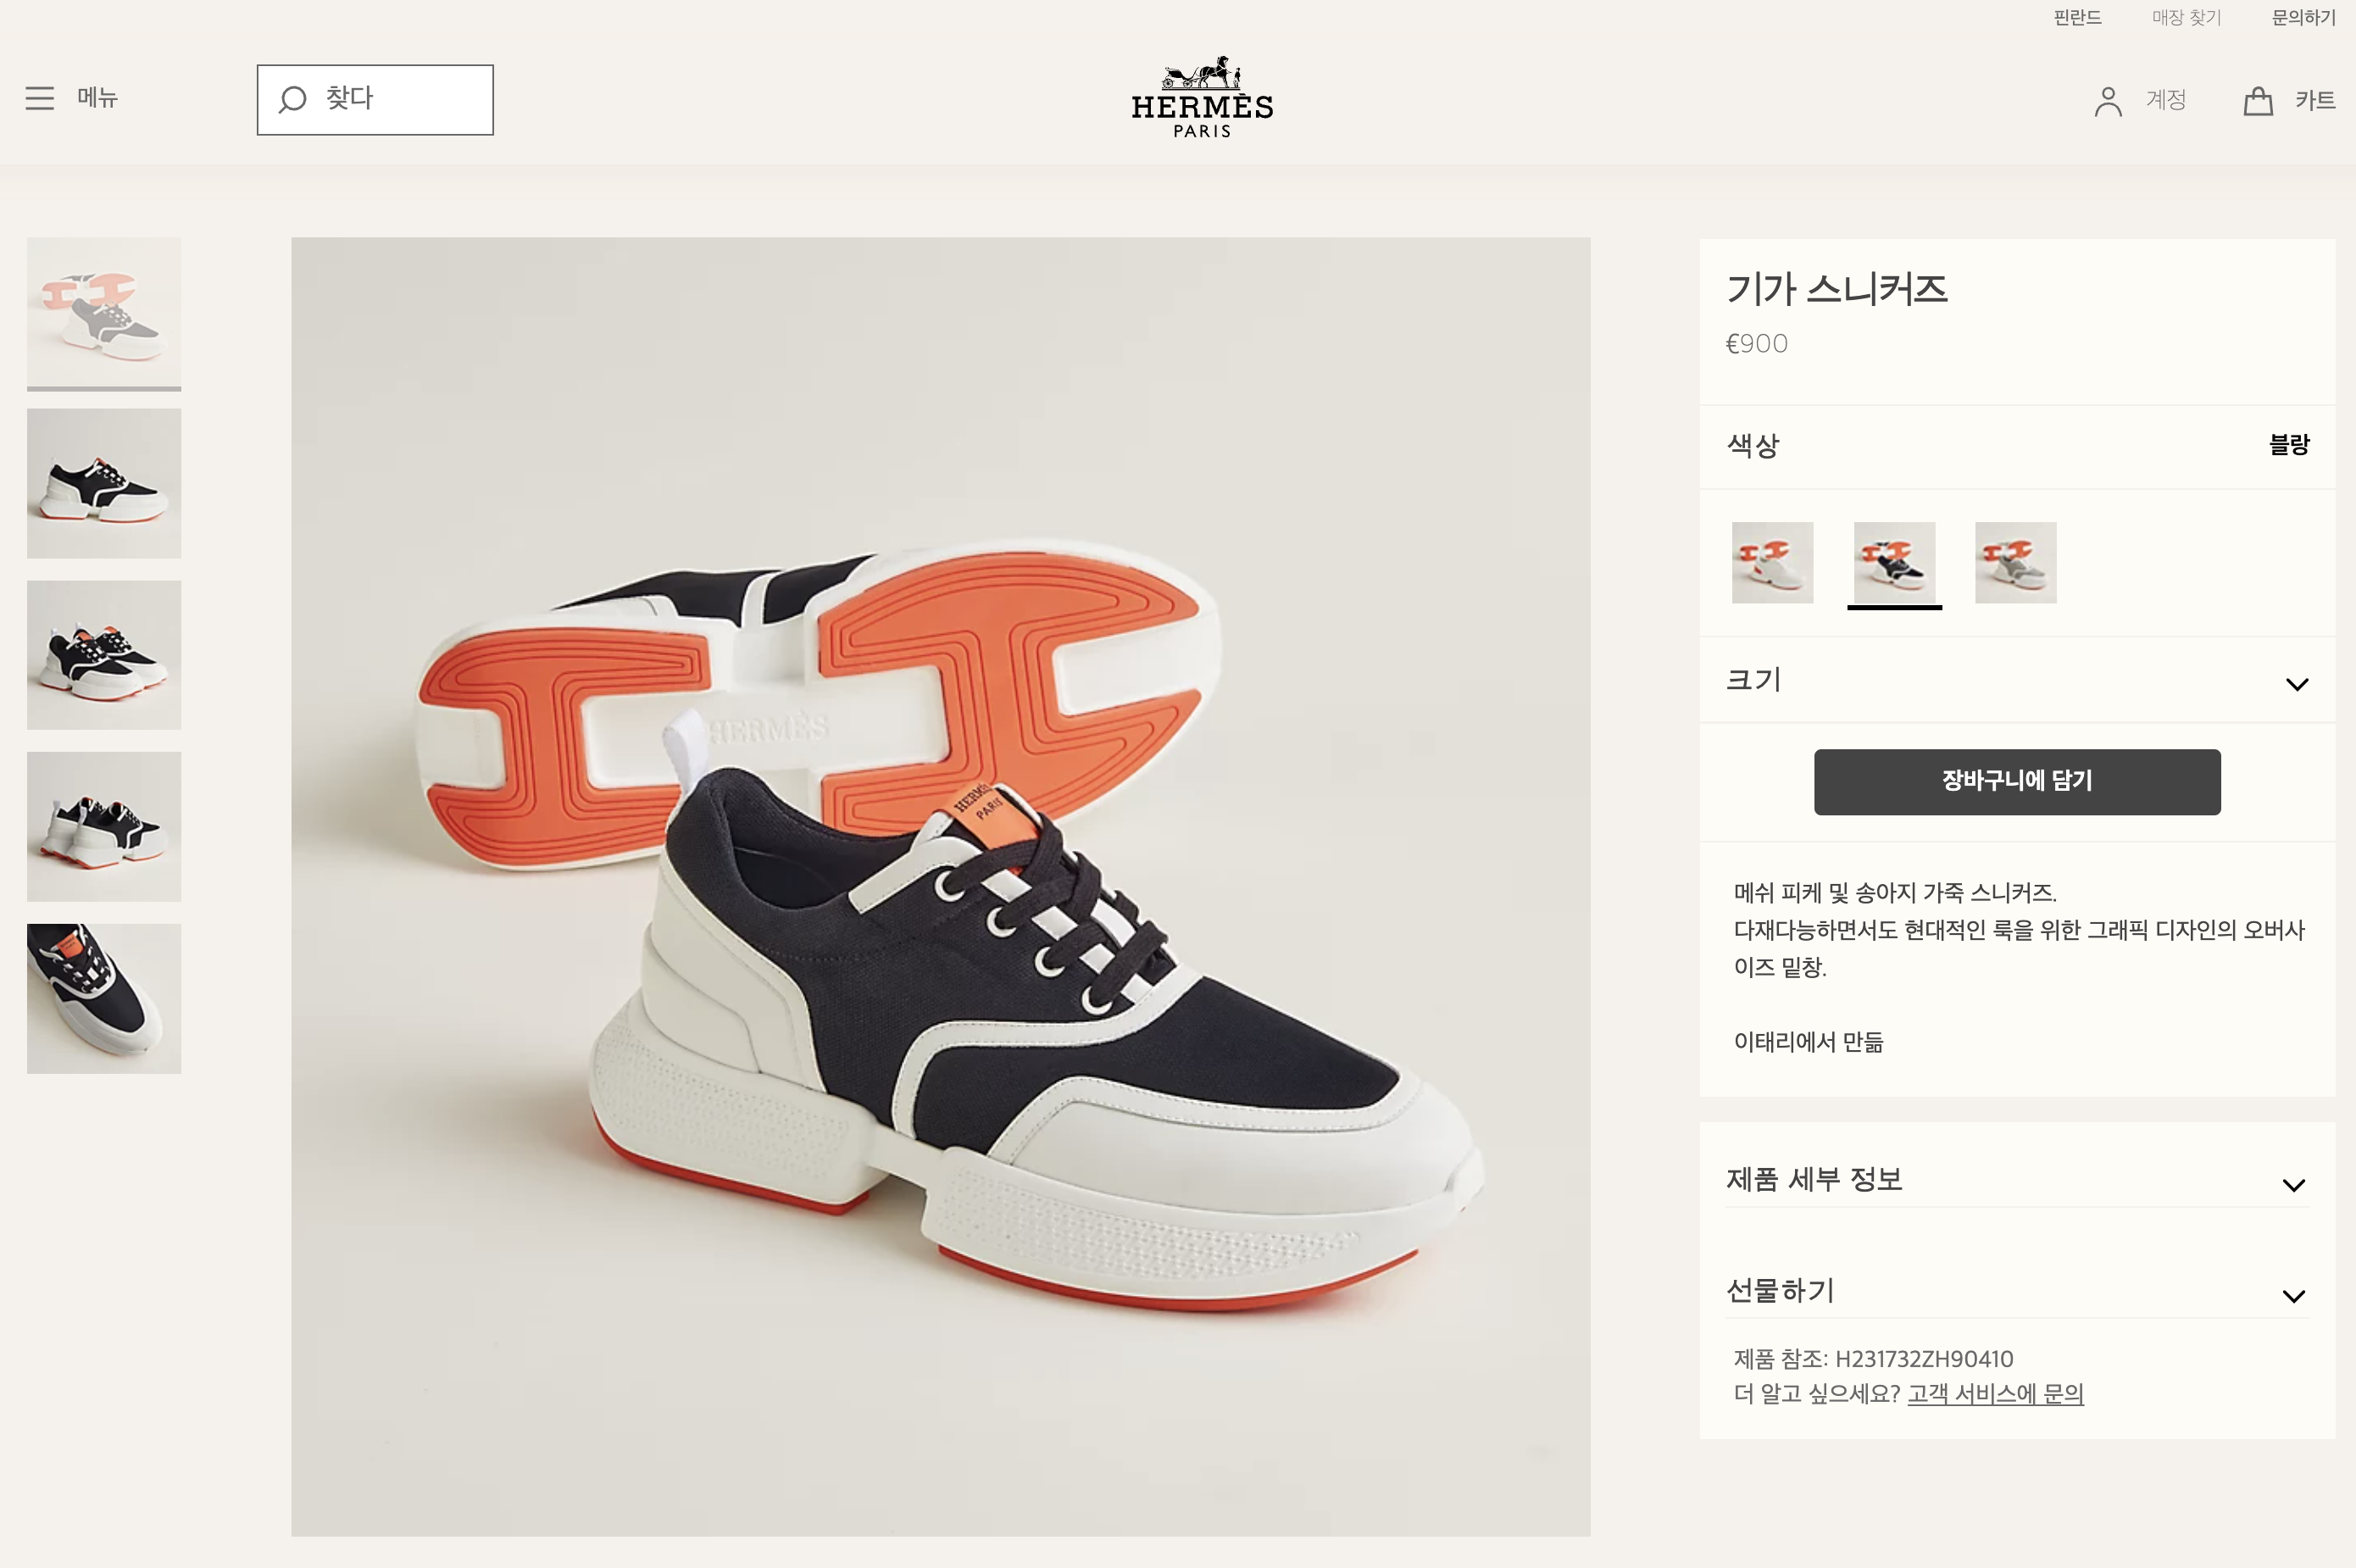
Task: Open the 고객 서비스에 문의 link
Action: pos(1995,1394)
